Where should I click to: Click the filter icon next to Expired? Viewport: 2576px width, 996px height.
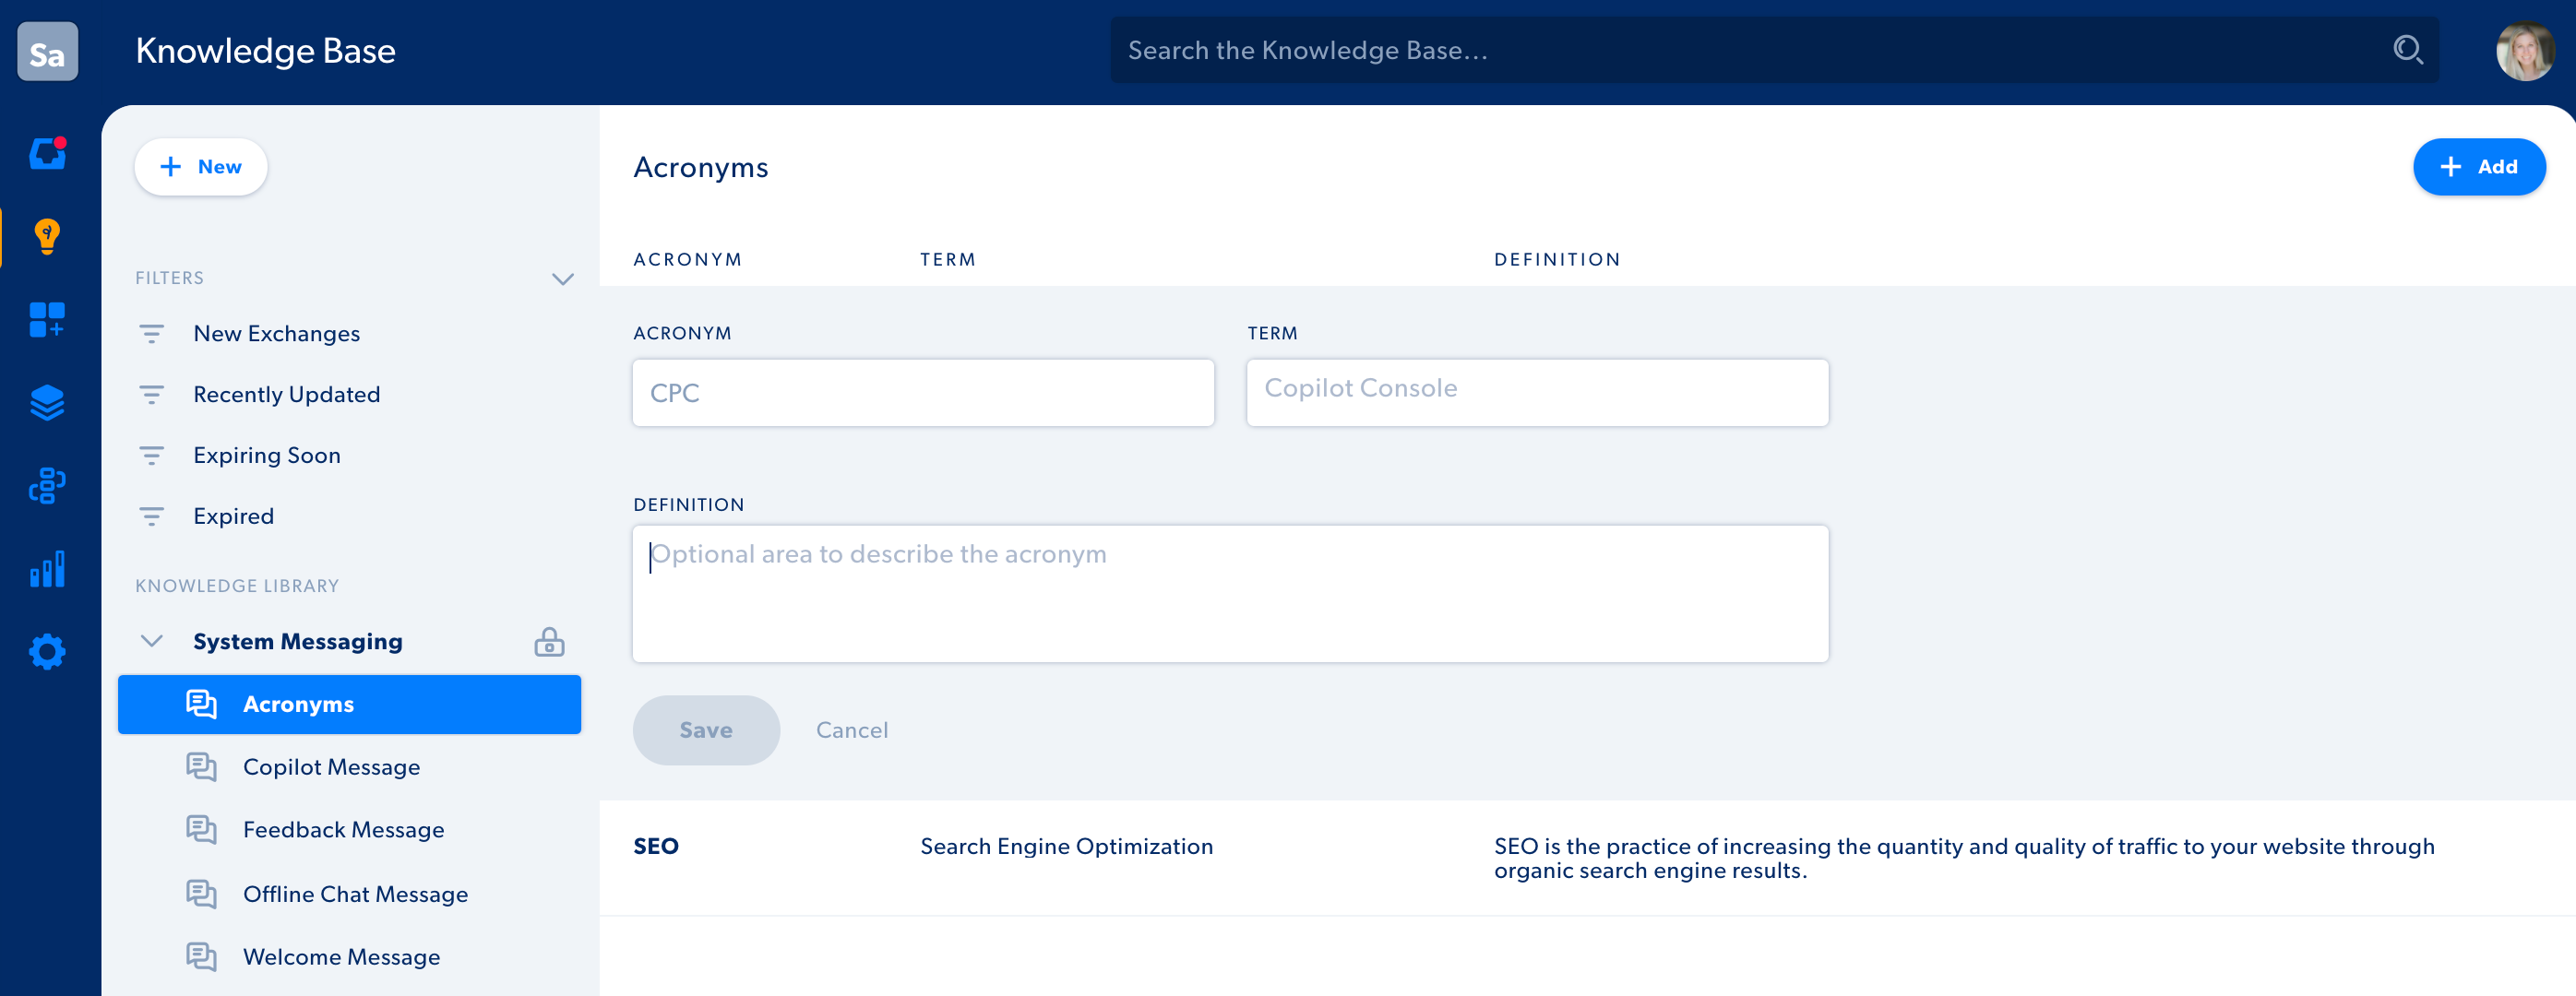point(151,516)
